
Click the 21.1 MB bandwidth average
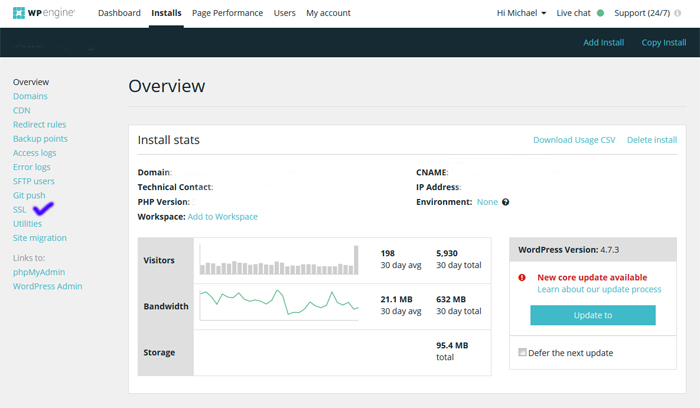396,299
